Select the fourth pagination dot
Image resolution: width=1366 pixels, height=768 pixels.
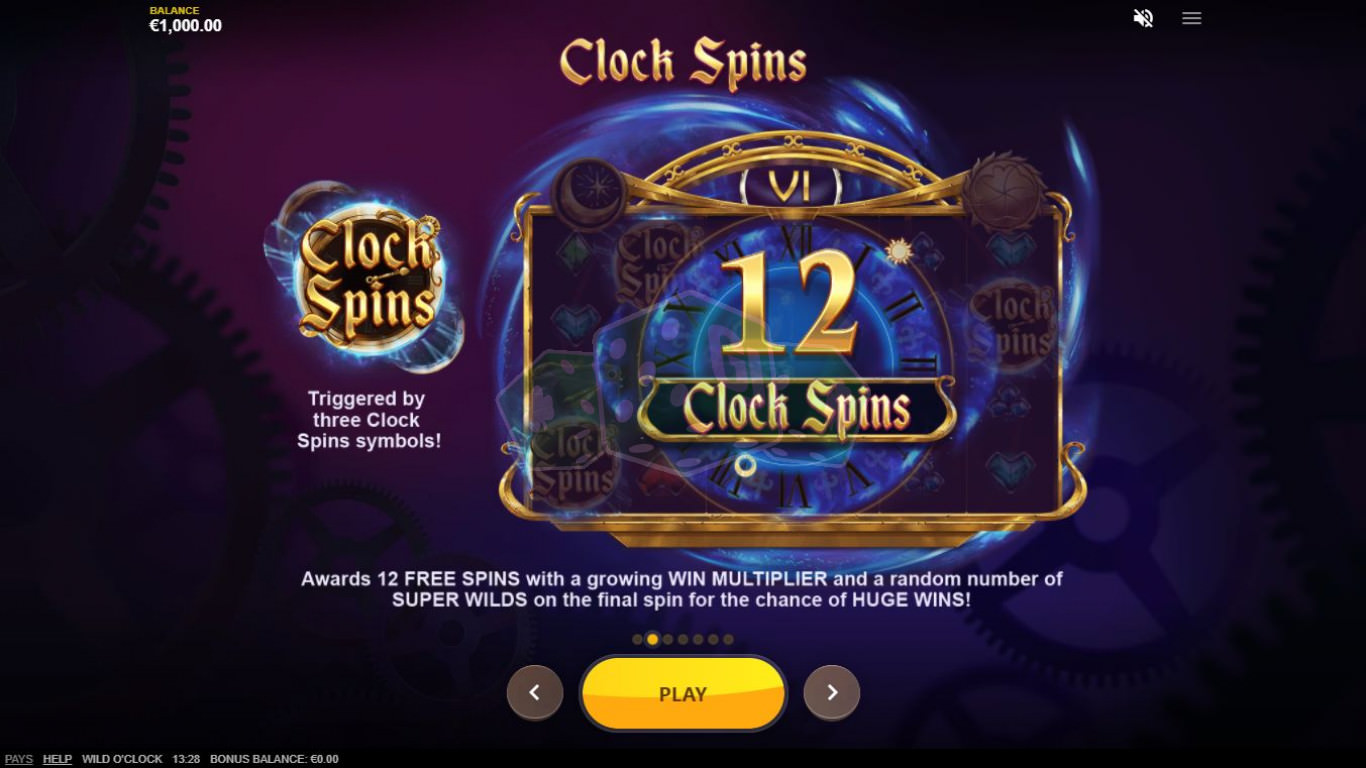pos(683,639)
